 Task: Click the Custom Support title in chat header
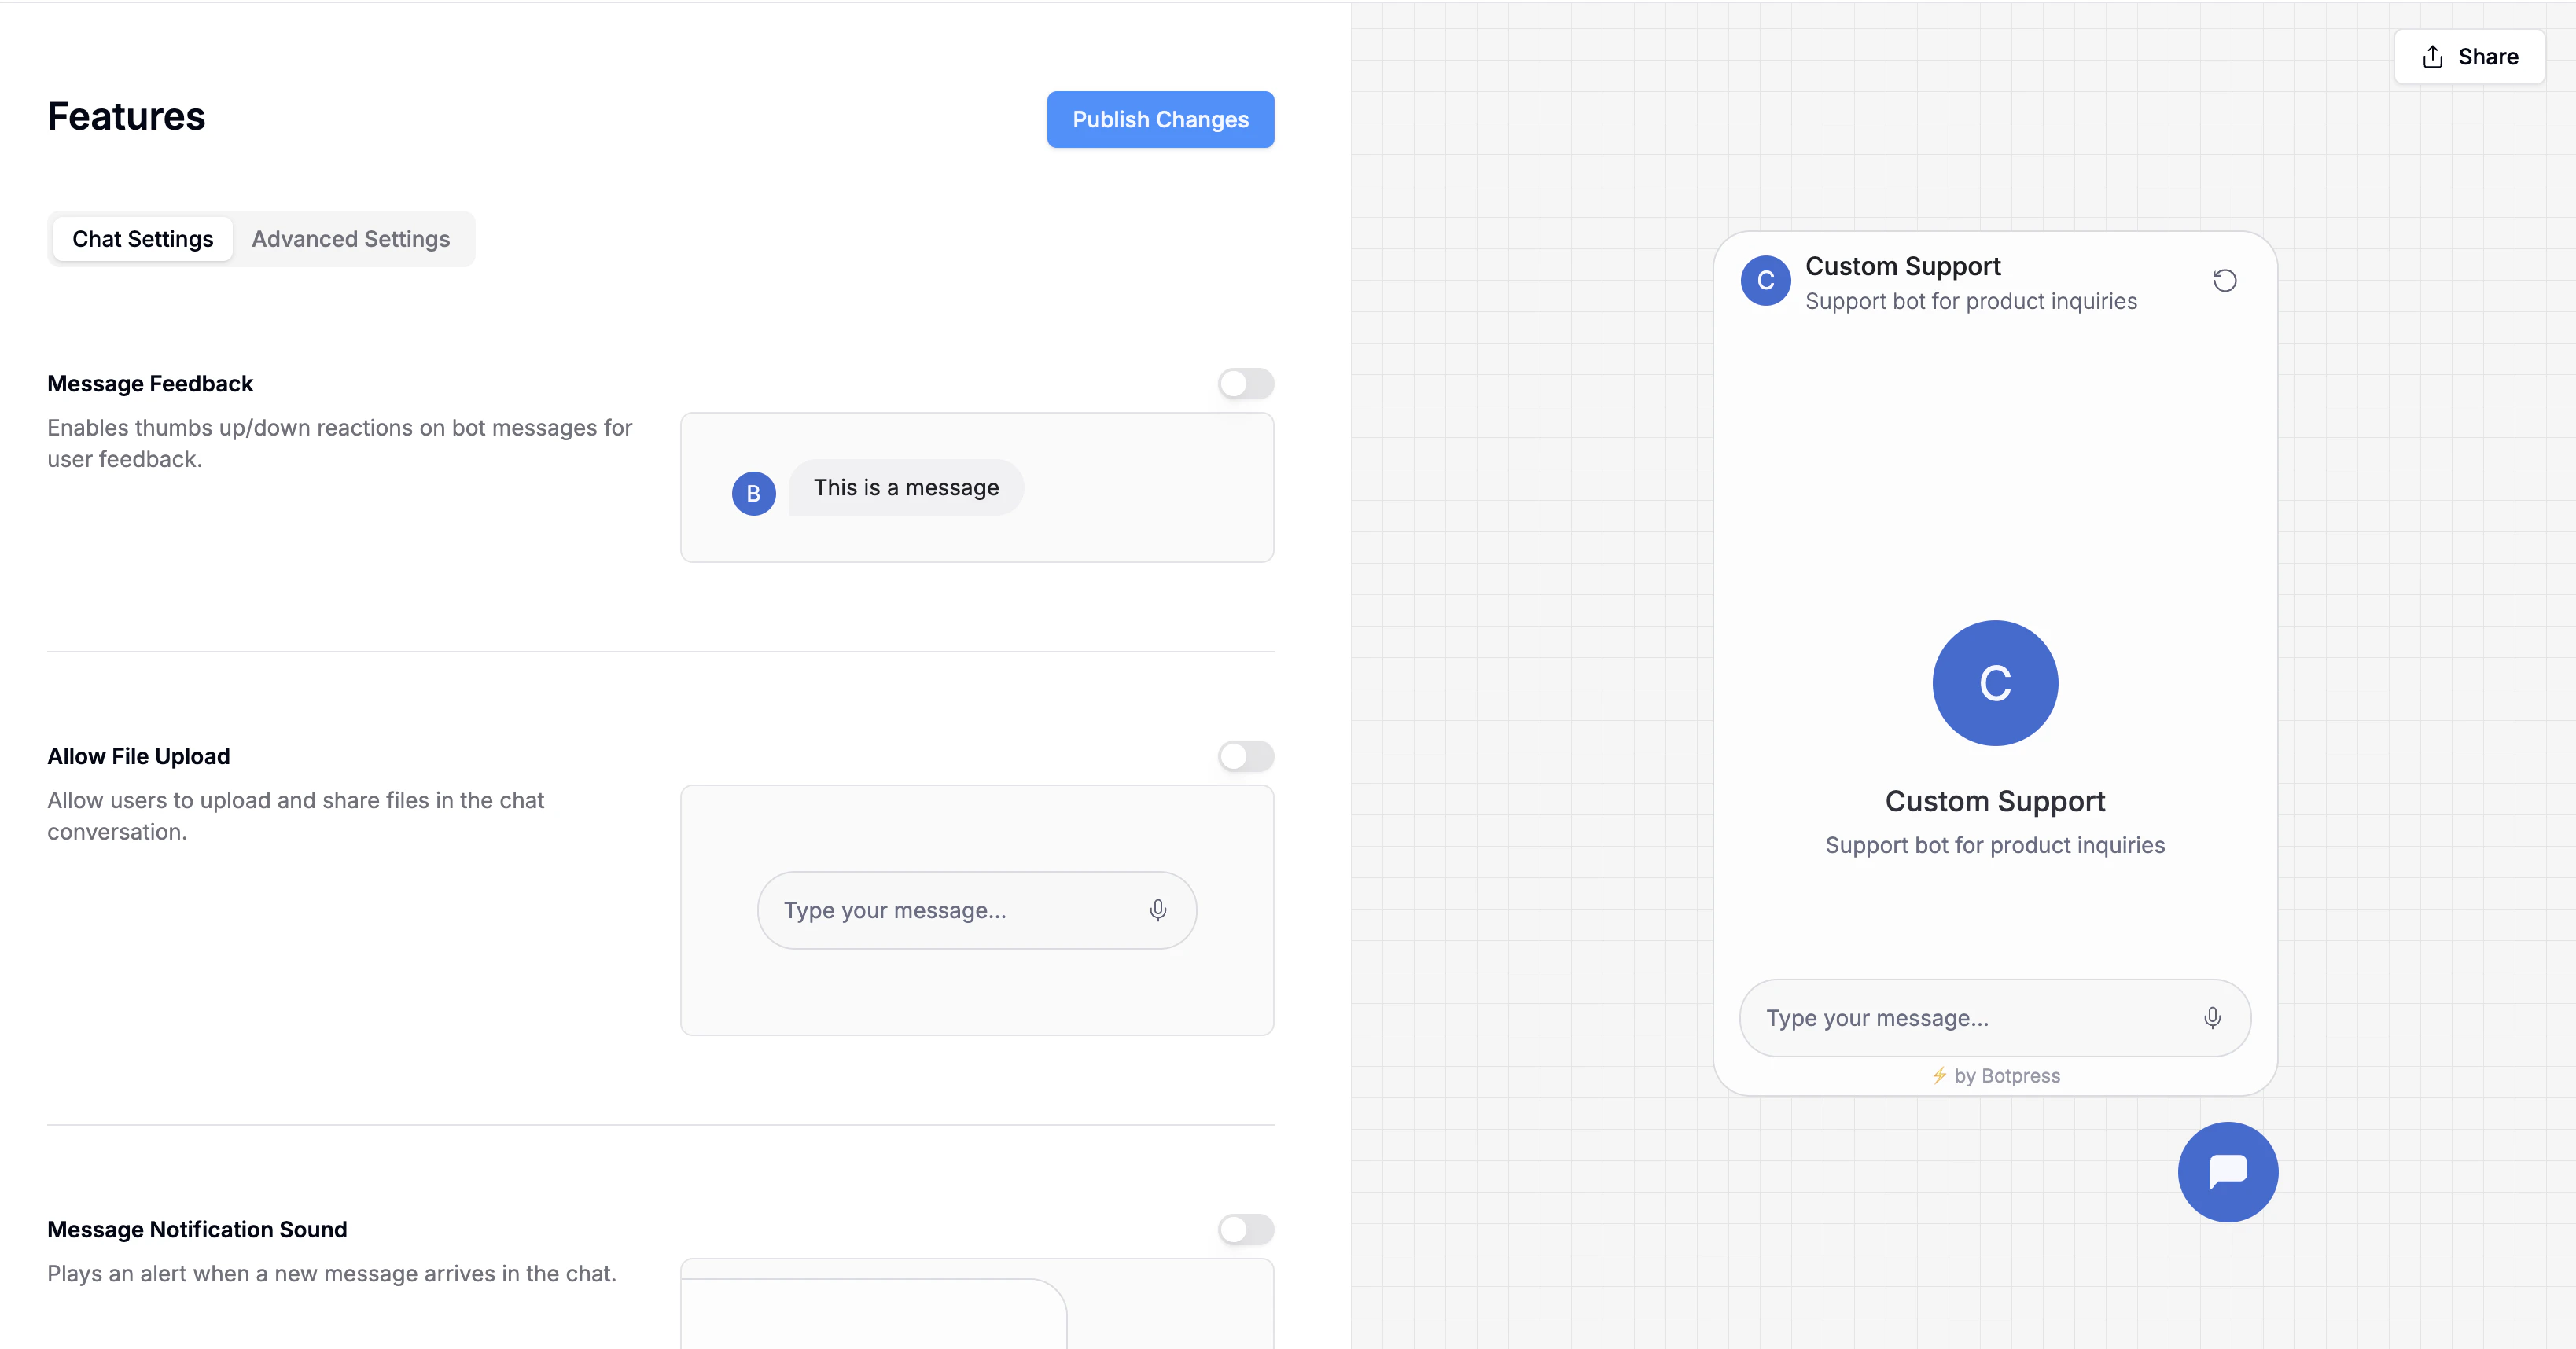[x=1902, y=266]
